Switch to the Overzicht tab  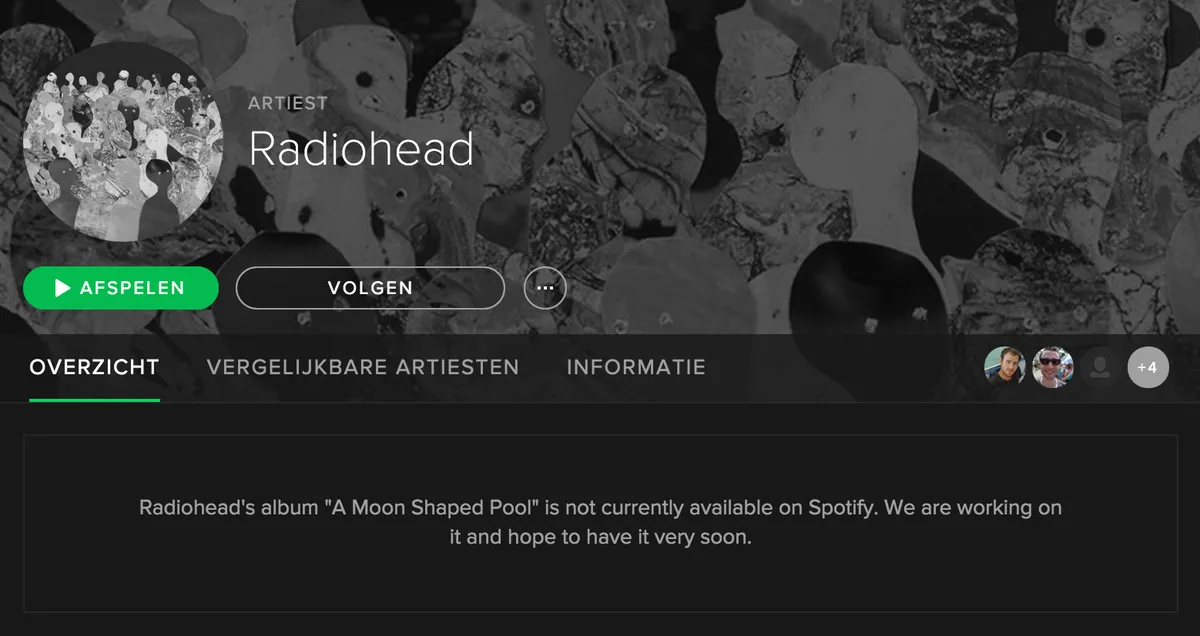94,367
